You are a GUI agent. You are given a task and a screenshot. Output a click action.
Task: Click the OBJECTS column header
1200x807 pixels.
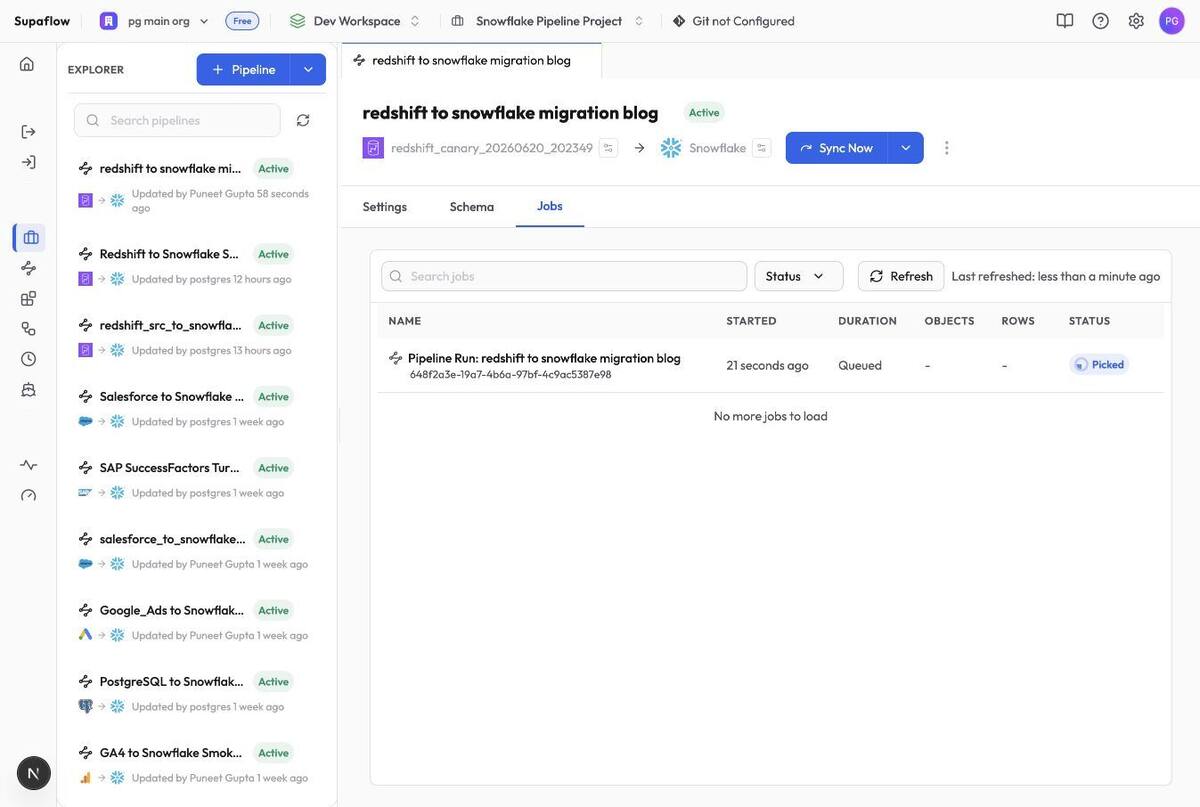click(x=949, y=321)
